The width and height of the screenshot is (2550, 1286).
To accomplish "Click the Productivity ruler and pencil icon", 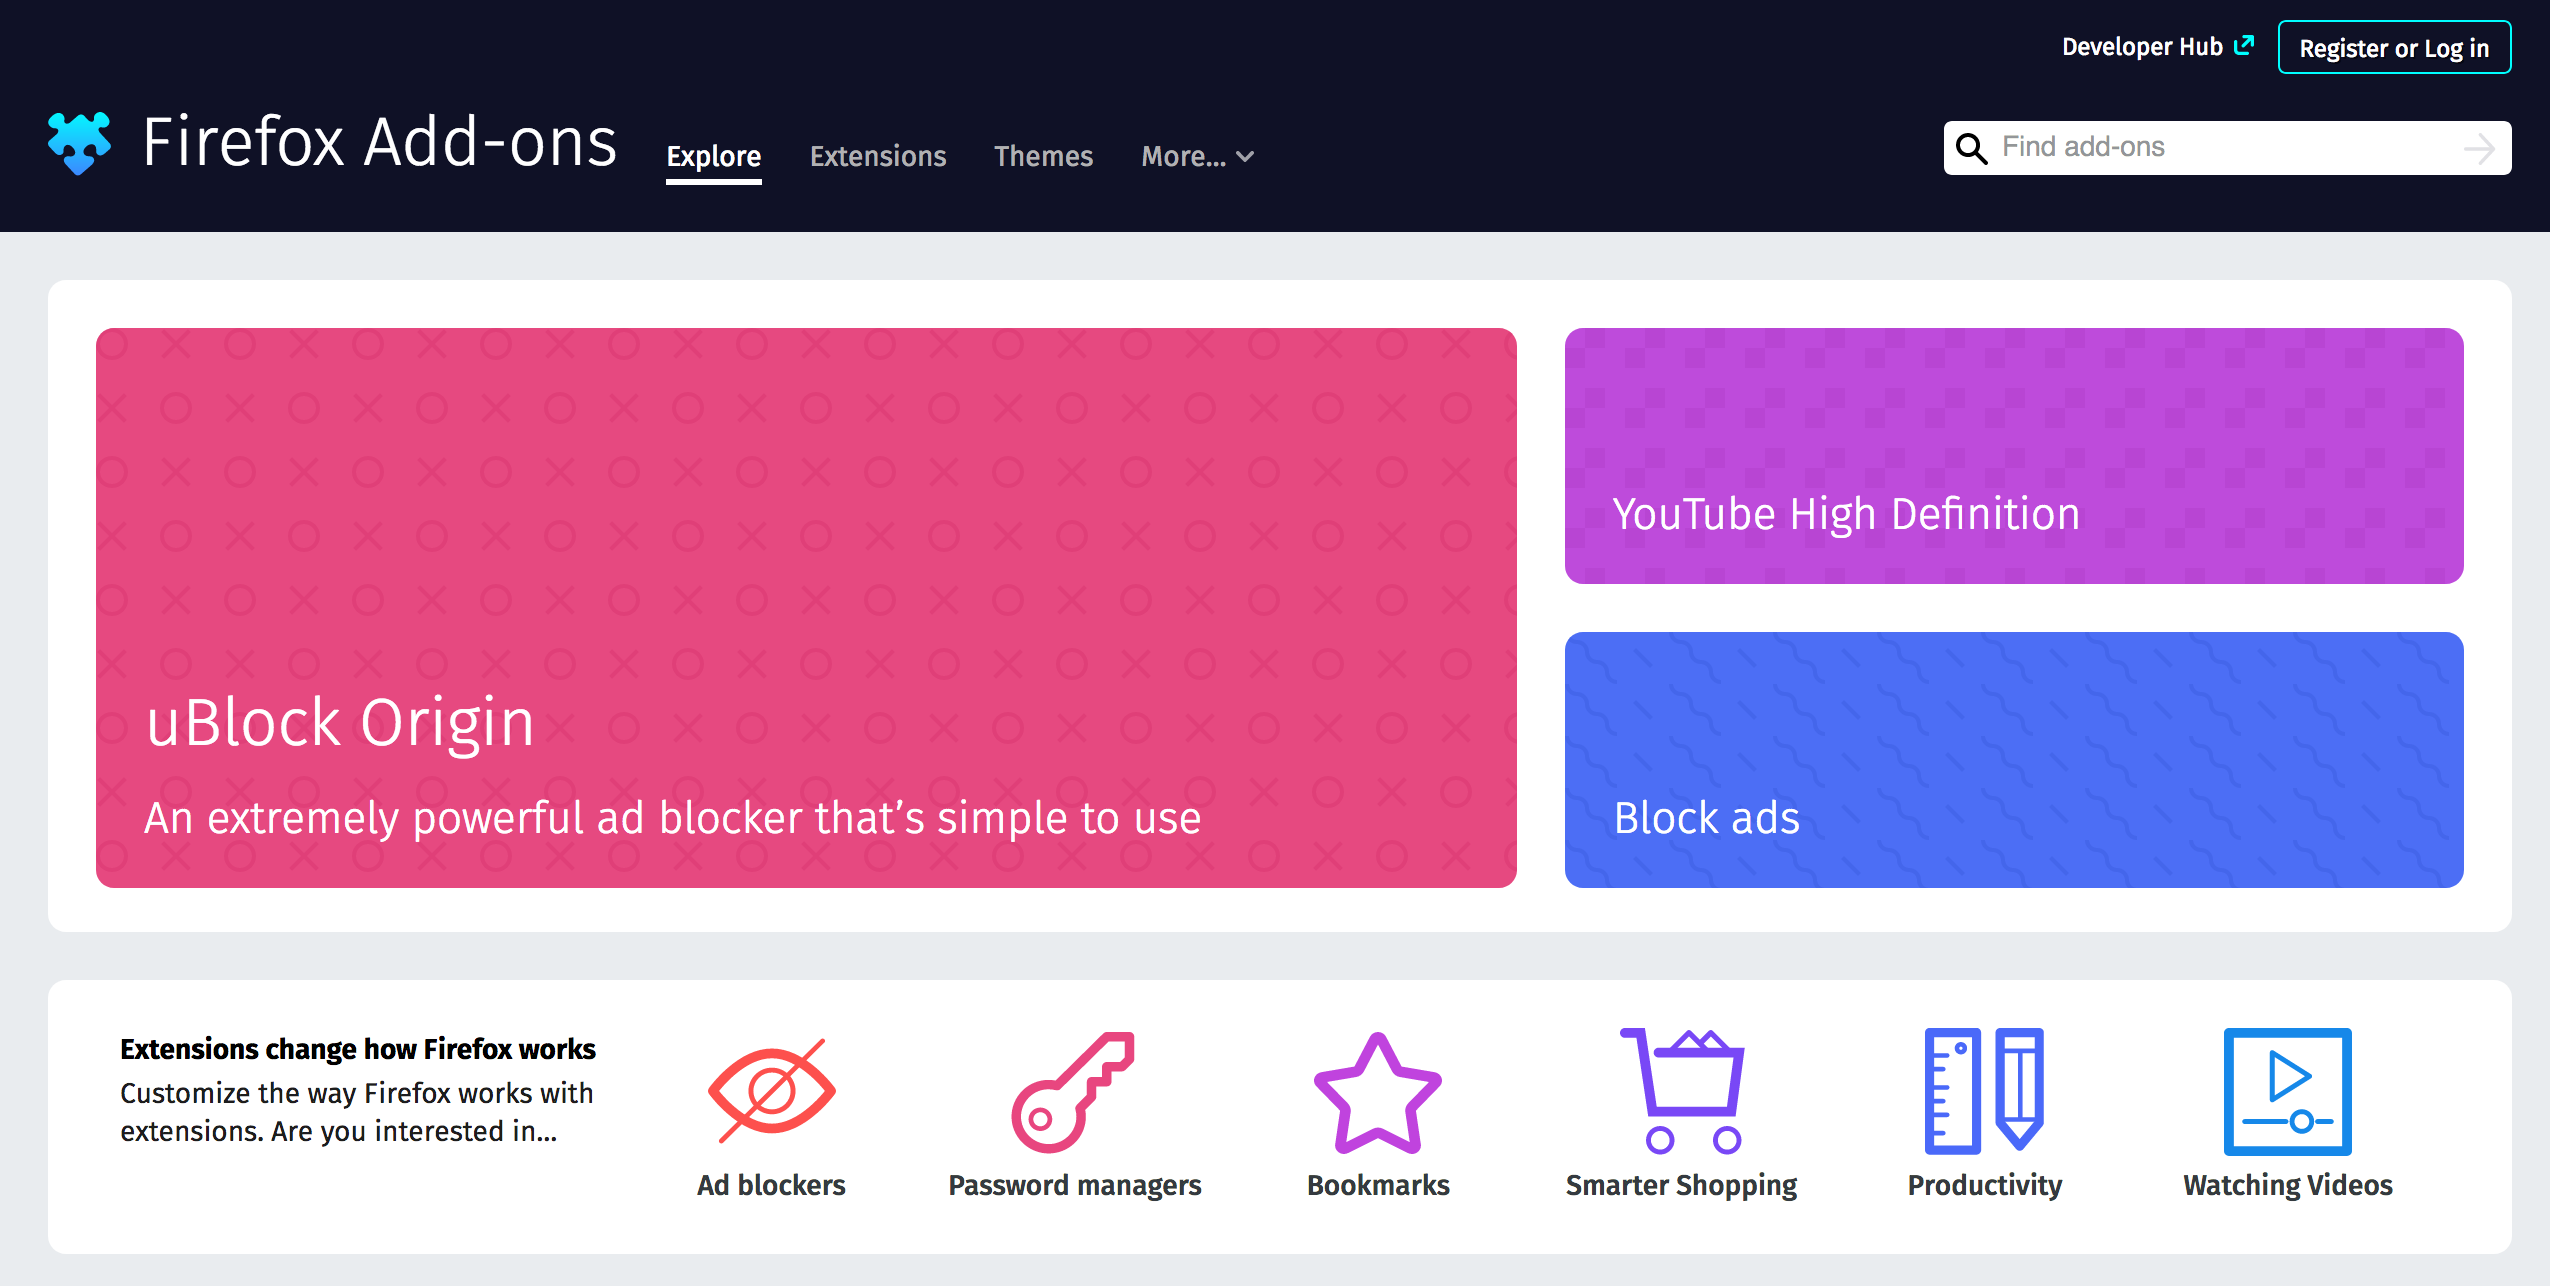I will tap(1984, 1091).
